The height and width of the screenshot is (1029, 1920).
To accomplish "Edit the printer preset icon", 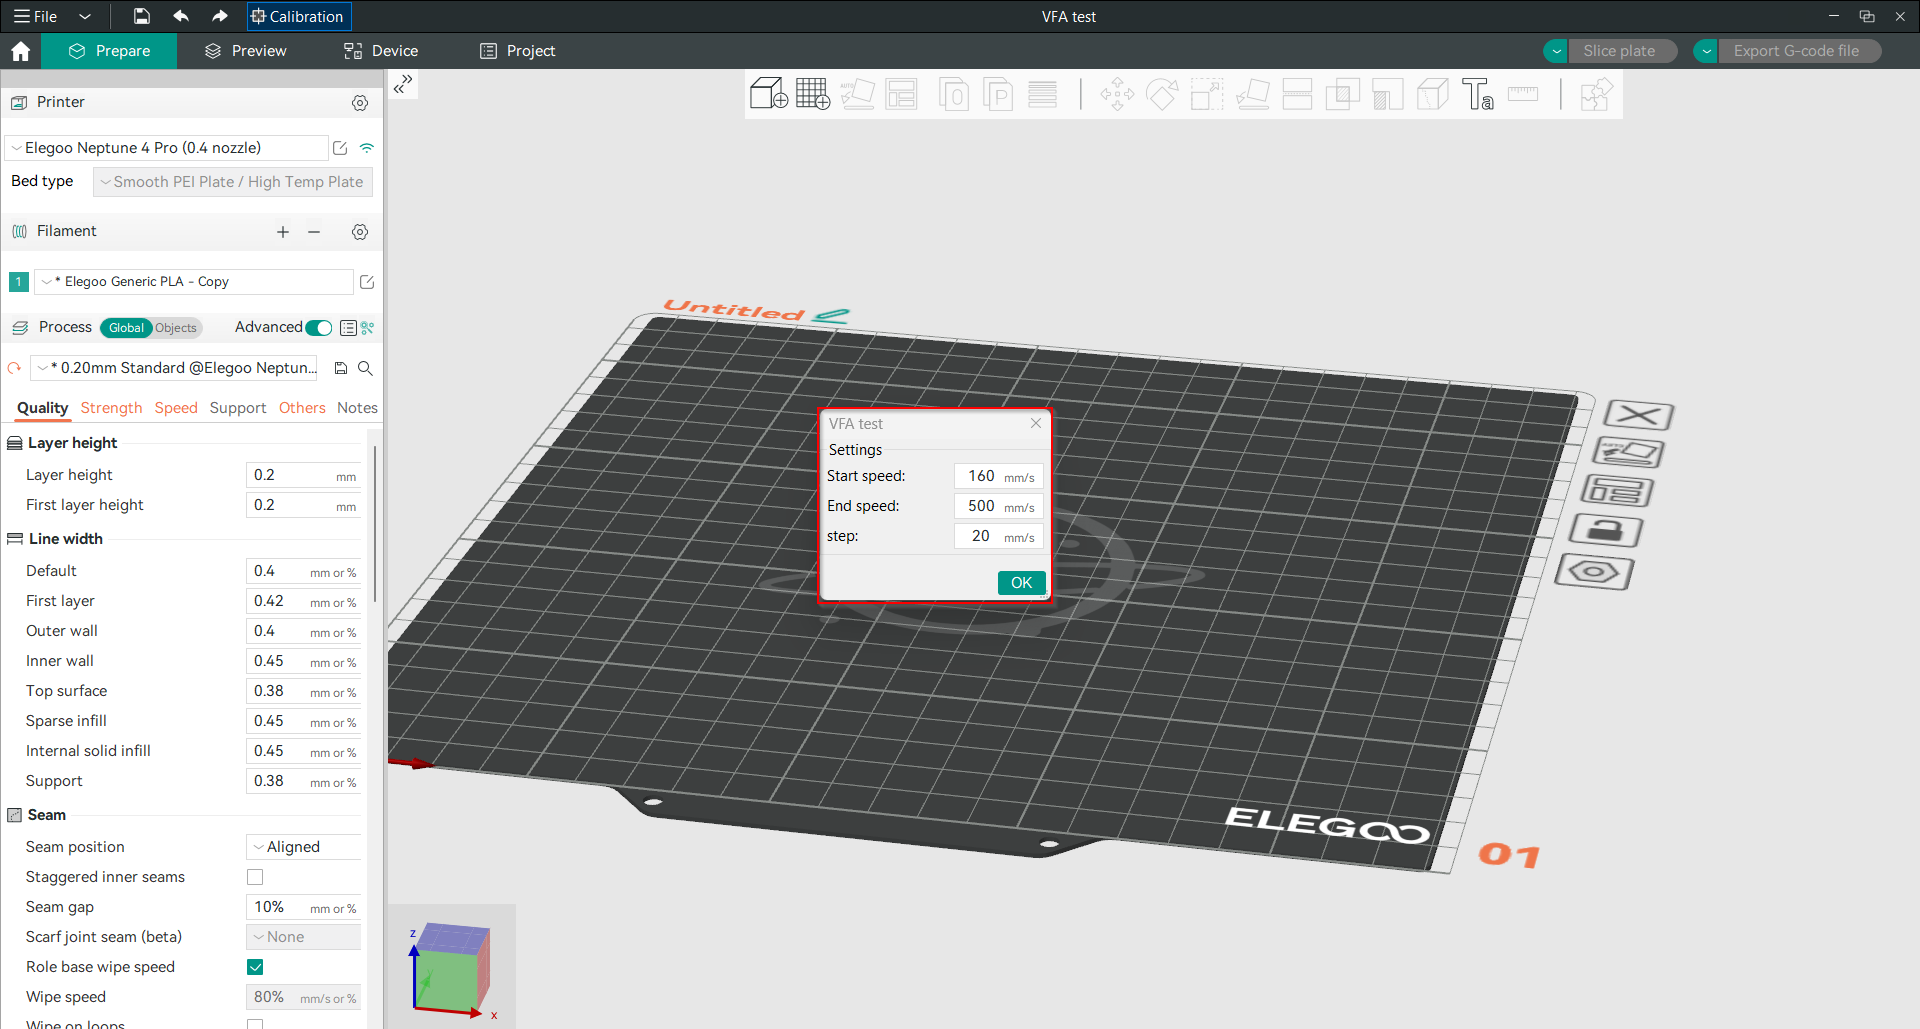I will click(x=340, y=148).
